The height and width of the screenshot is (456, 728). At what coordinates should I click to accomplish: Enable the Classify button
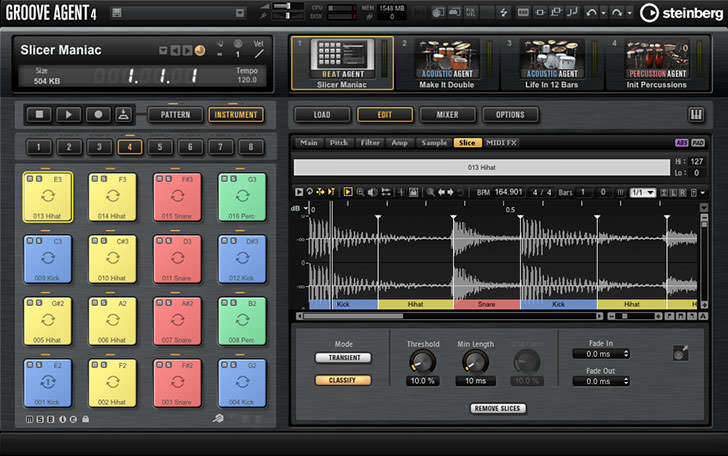343,380
